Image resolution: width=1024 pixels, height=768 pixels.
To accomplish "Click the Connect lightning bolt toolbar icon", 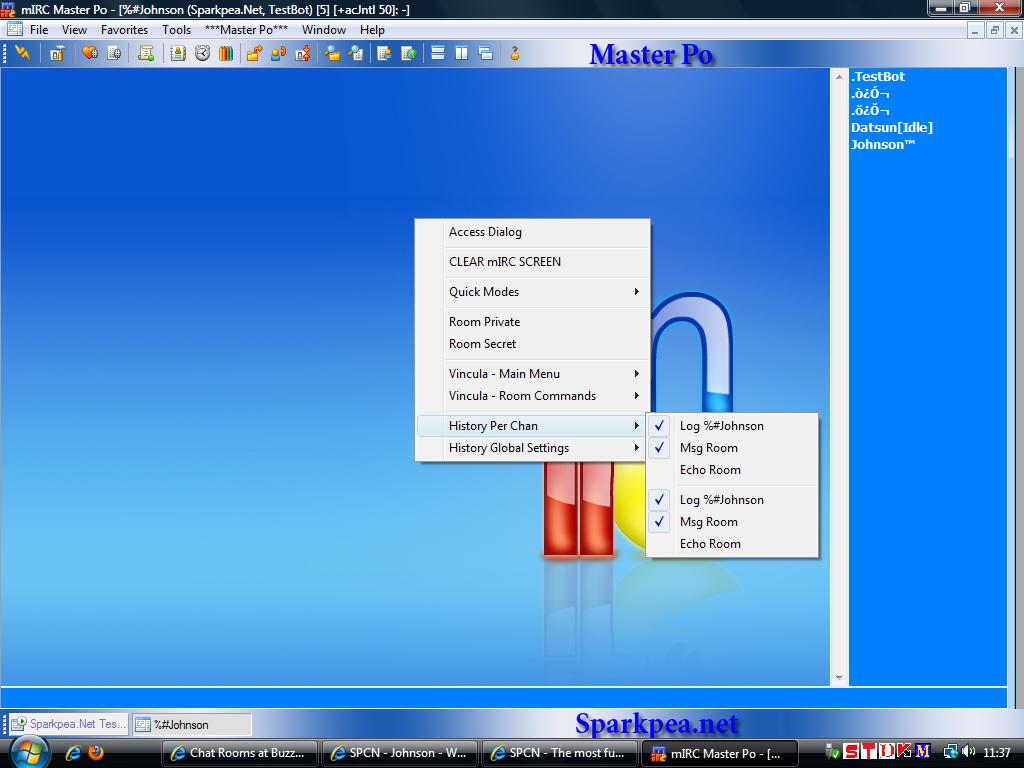I will (x=22, y=53).
